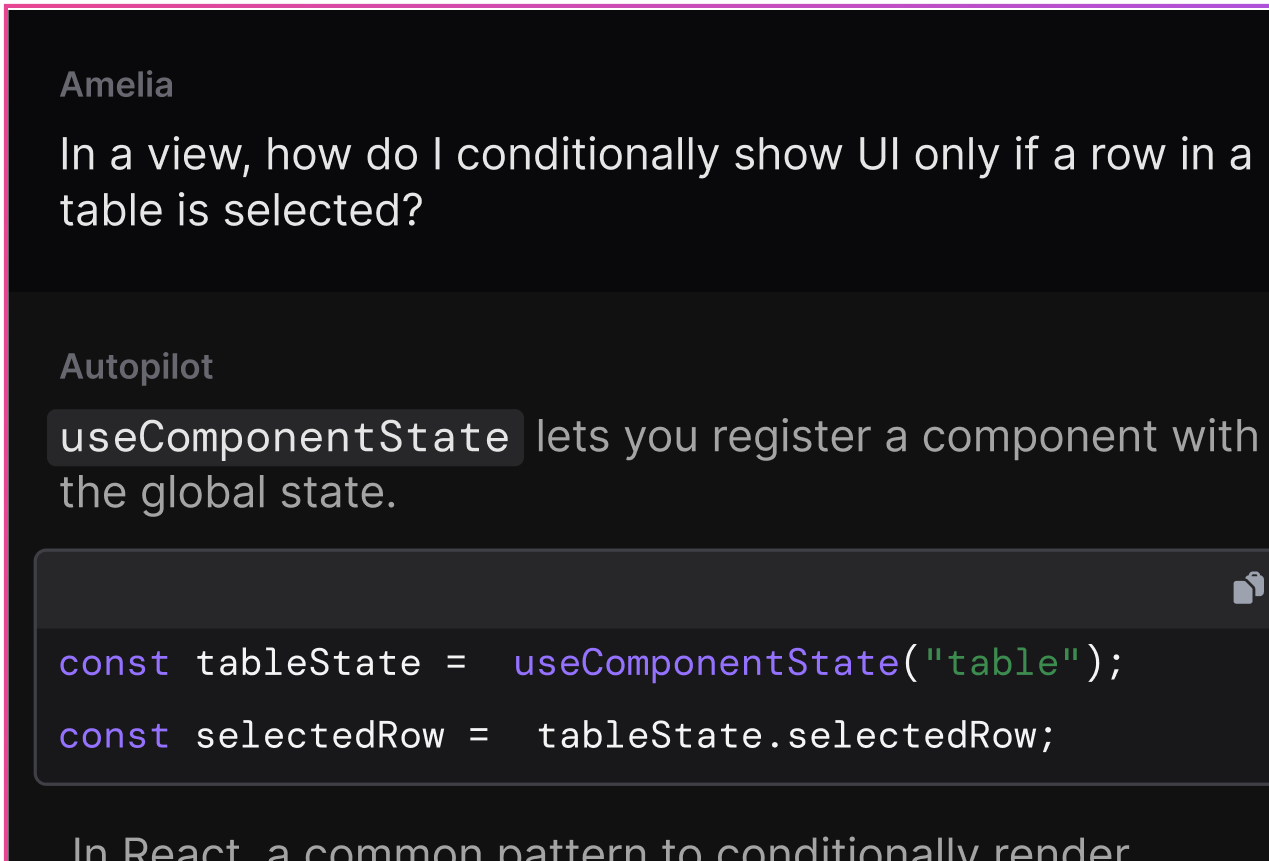
Task: Click the equals sign after selectedRow
Action: coord(479,736)
